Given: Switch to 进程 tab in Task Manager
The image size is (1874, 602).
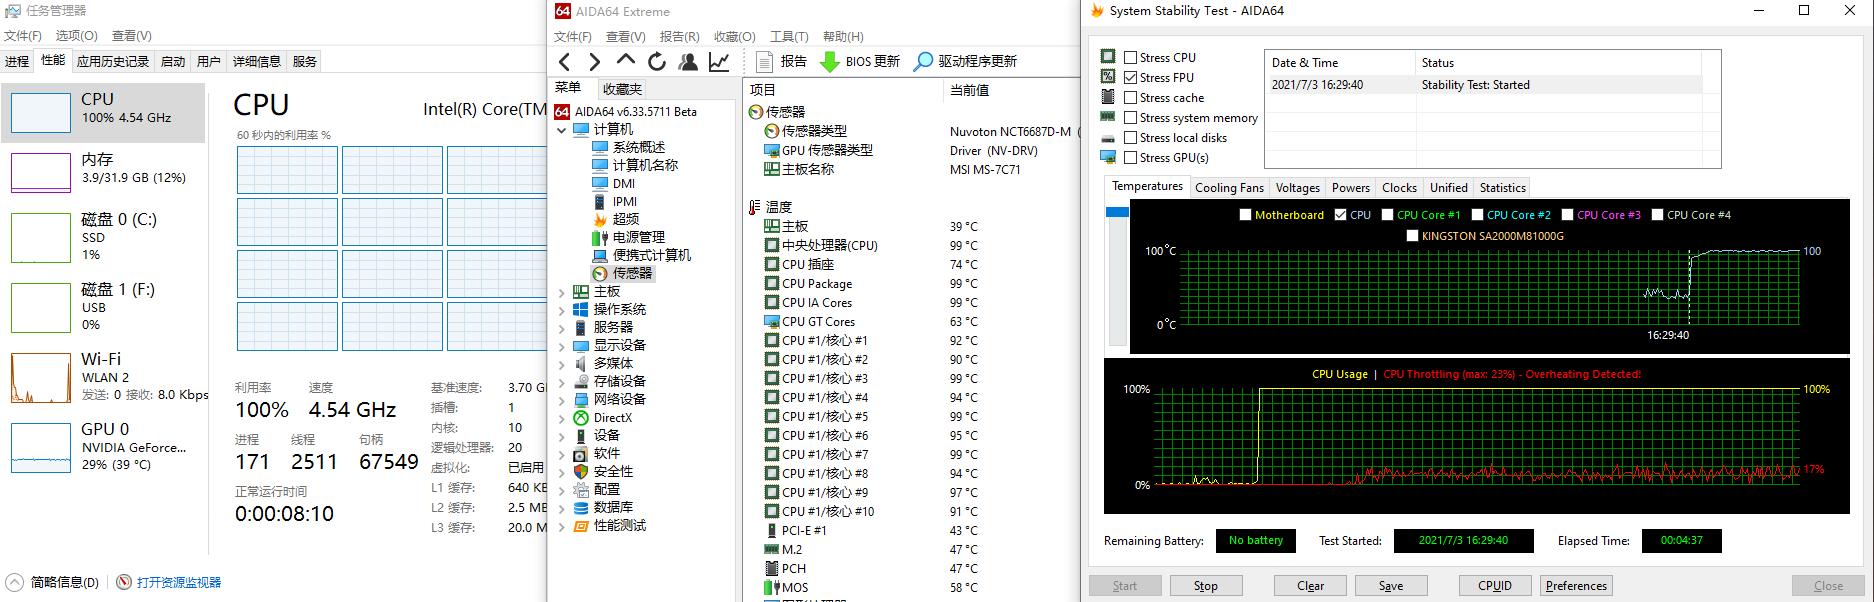Looking at the screenshot, I should [17, 61].
